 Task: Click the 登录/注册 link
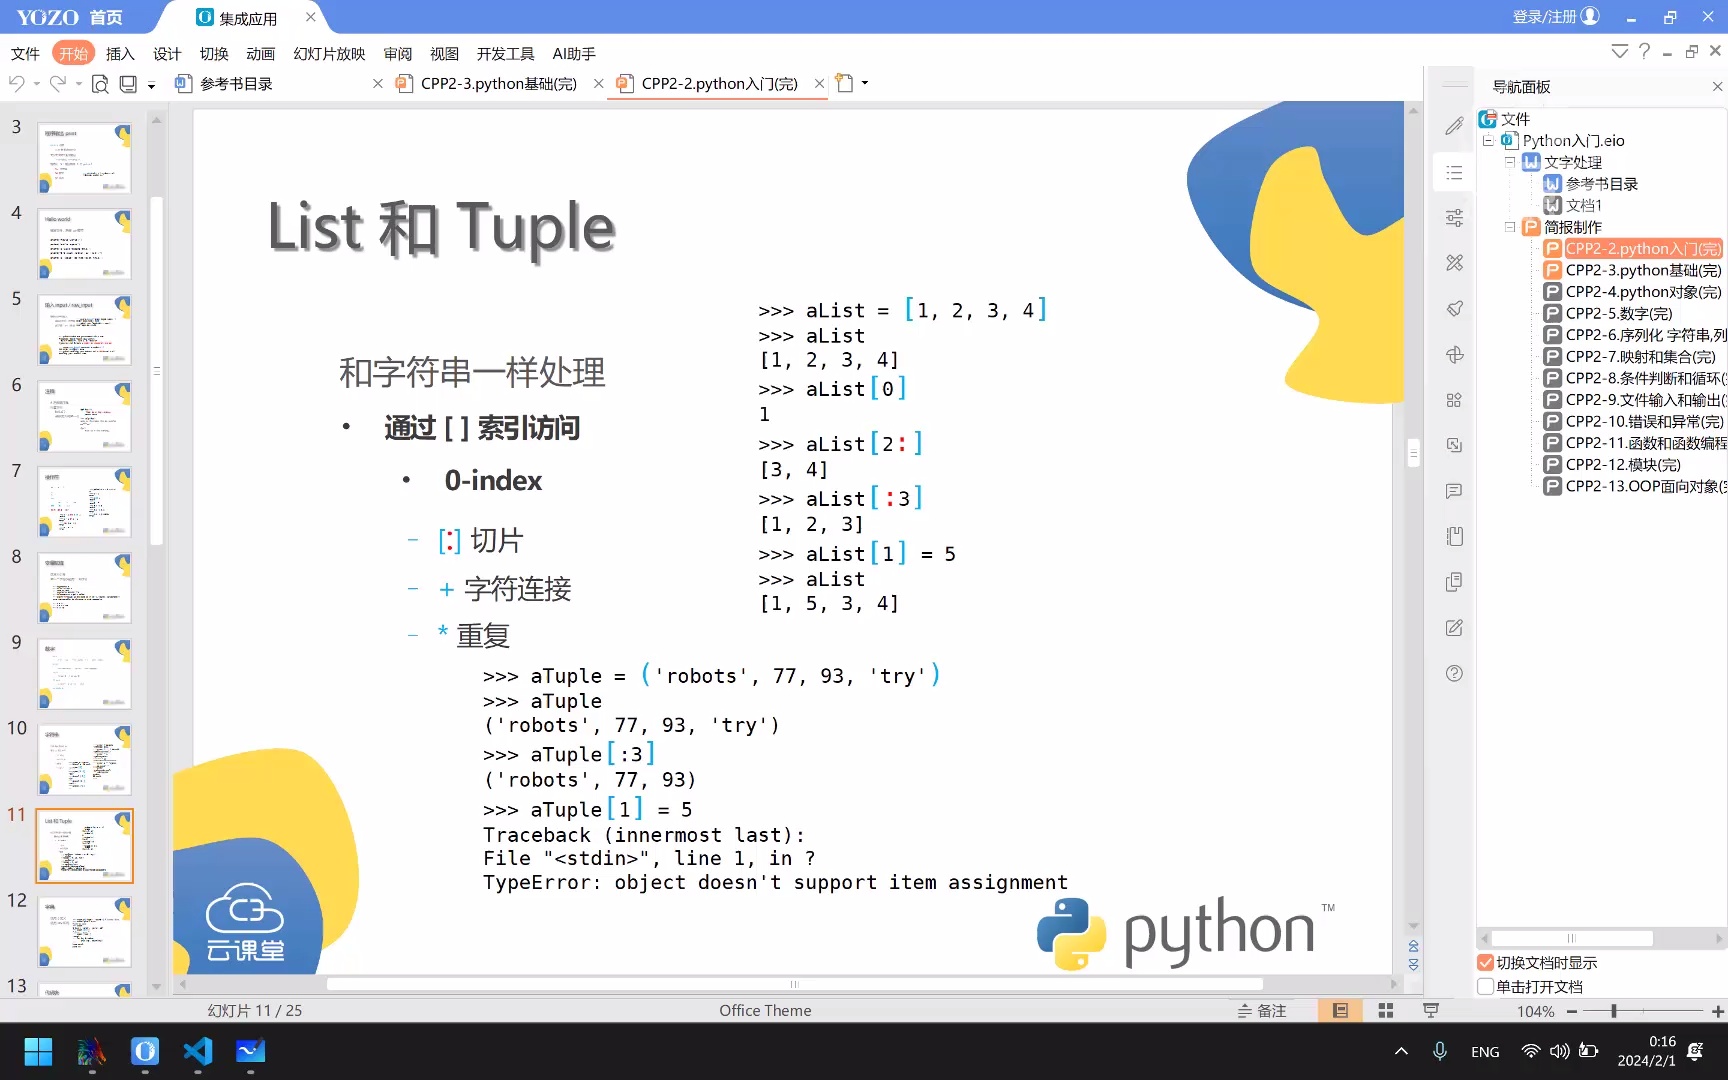[1543, 16]
